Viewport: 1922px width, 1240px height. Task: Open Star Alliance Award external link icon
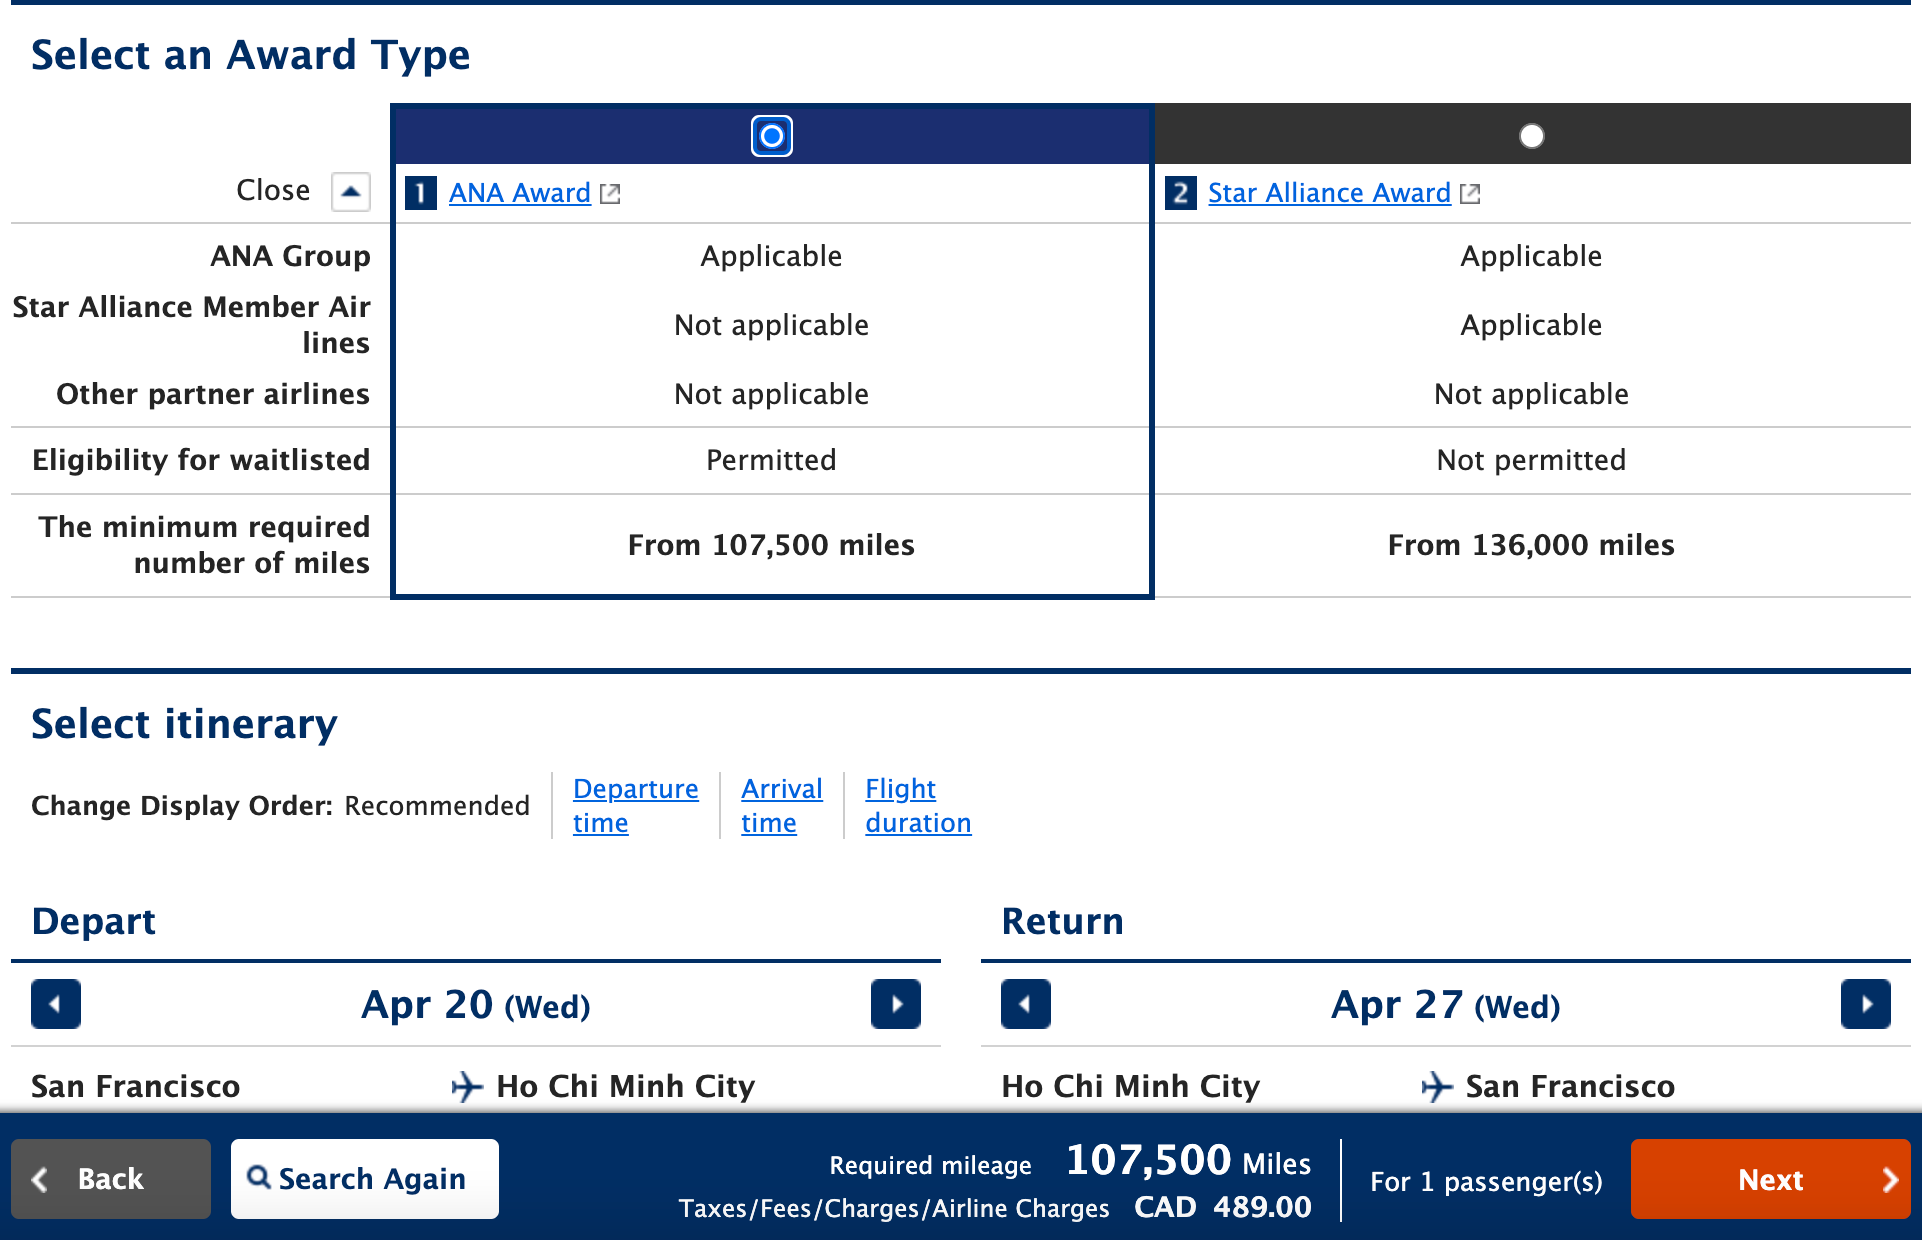coord(1470,193)
